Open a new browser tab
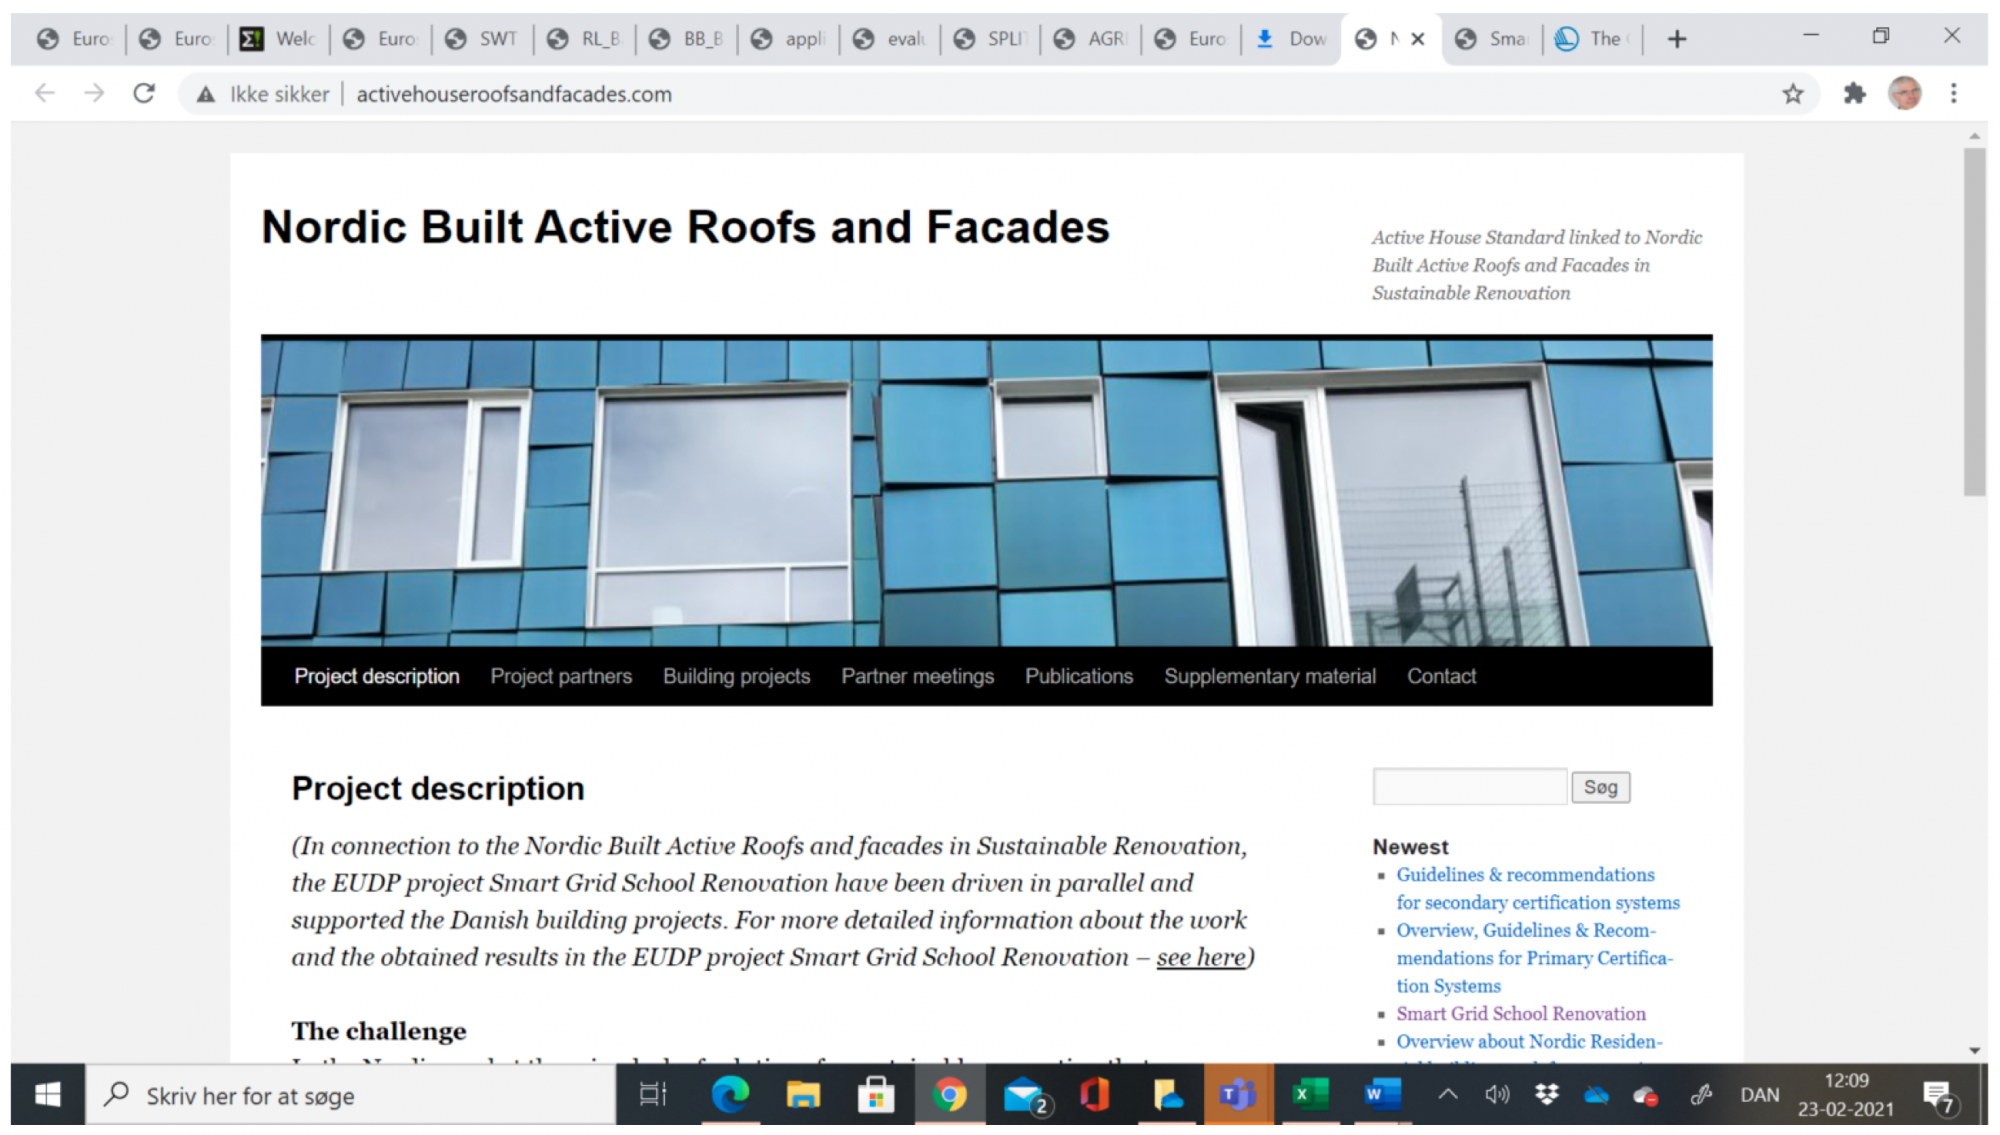This screenshot has height=1135, width=2000. pos(1677,39)
